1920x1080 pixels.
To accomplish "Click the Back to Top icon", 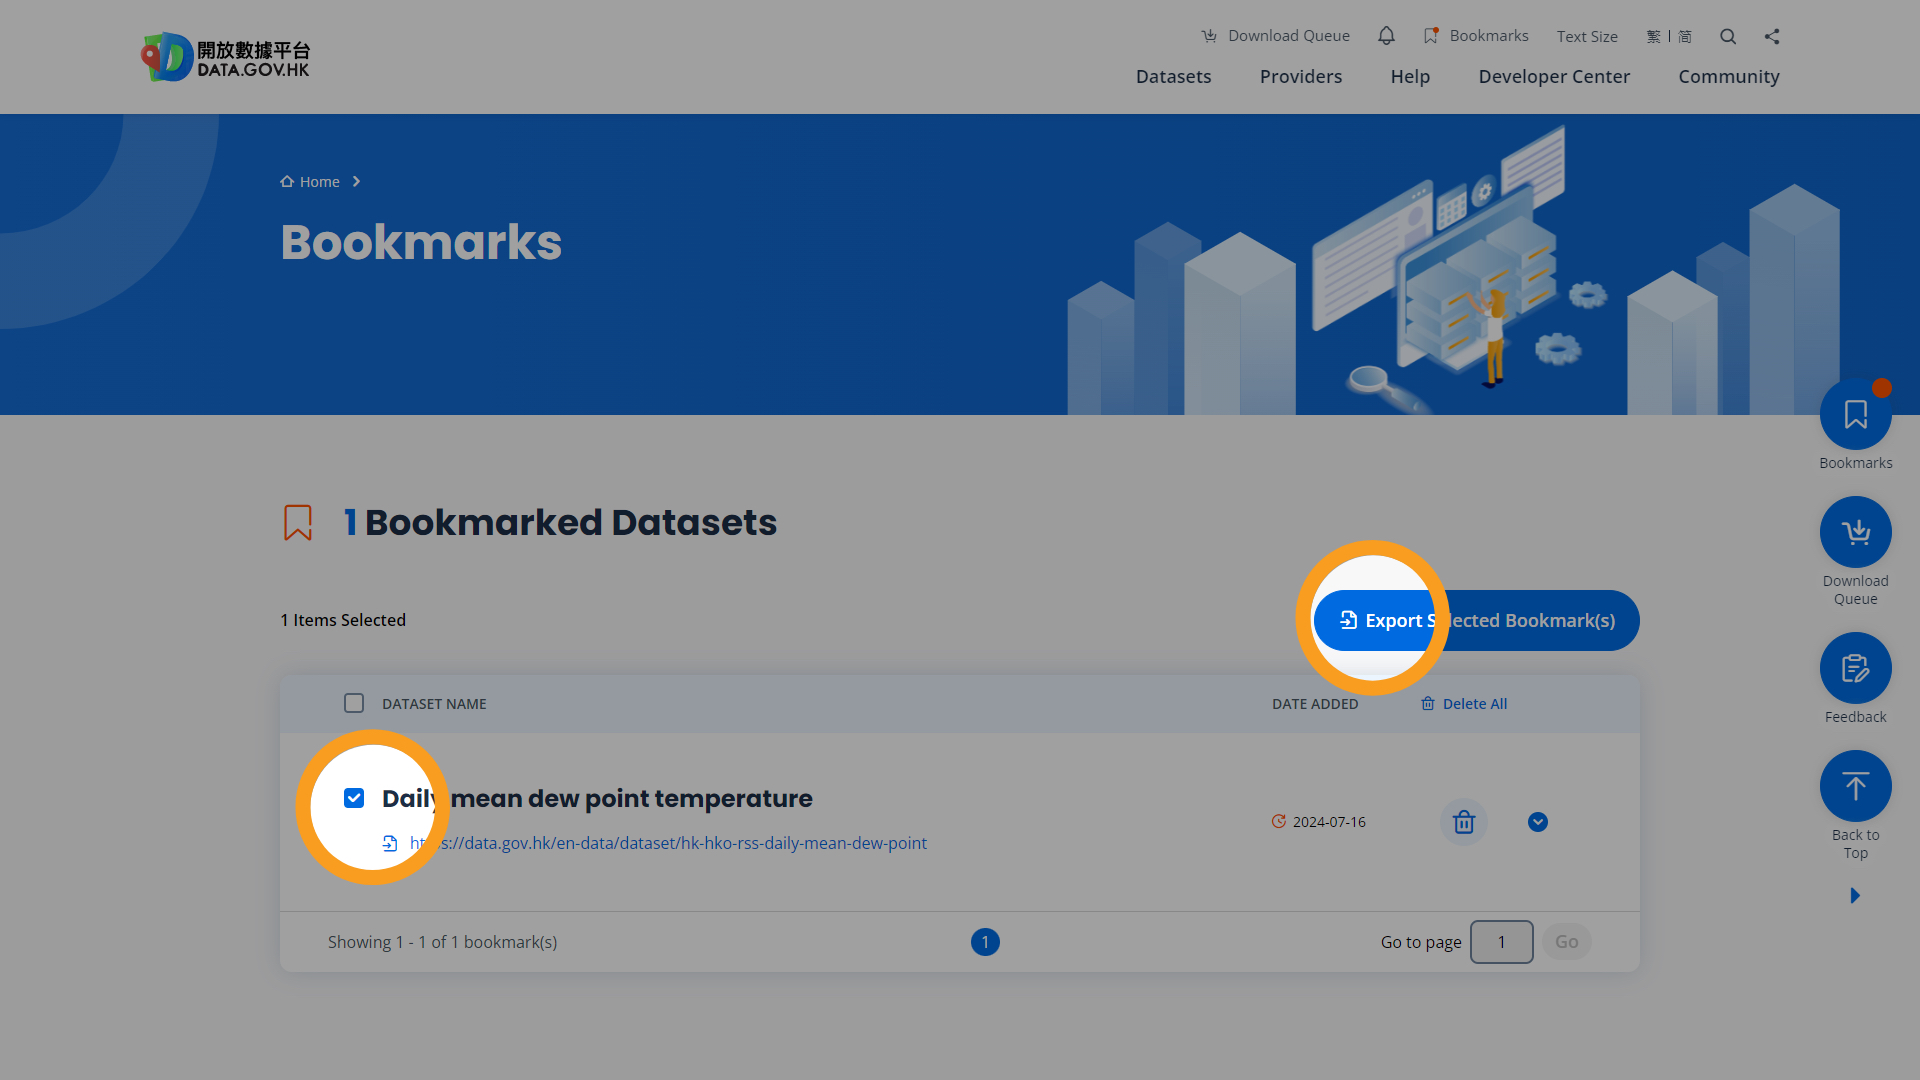I will coord(1855,785).
